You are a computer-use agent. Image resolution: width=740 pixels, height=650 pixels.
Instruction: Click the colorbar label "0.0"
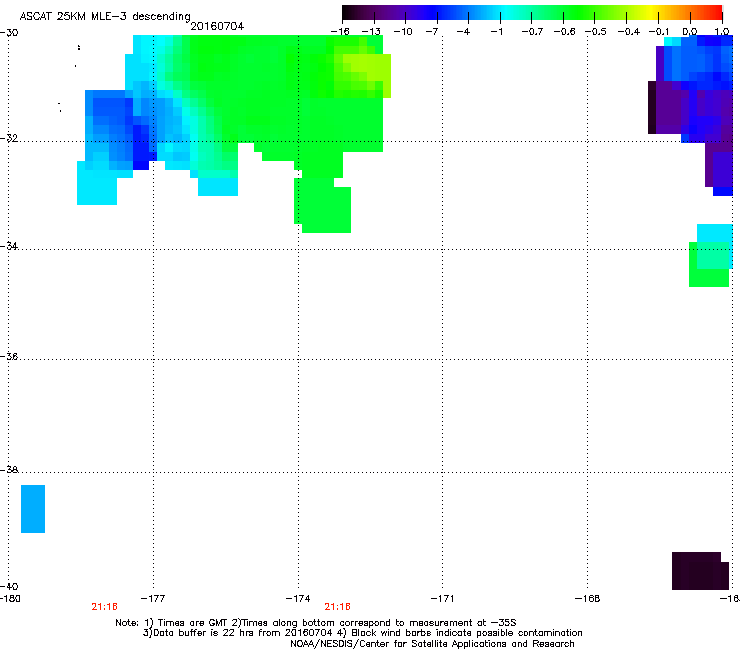tap(690, 32)
